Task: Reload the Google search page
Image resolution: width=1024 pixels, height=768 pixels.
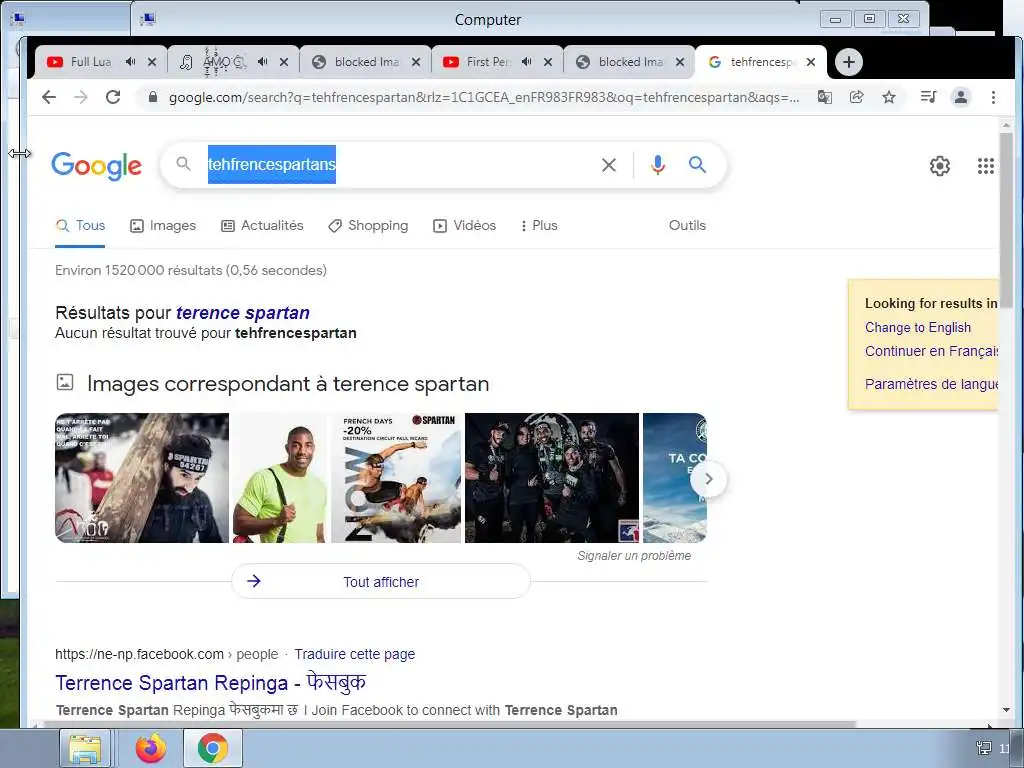Action: point(113,97)
